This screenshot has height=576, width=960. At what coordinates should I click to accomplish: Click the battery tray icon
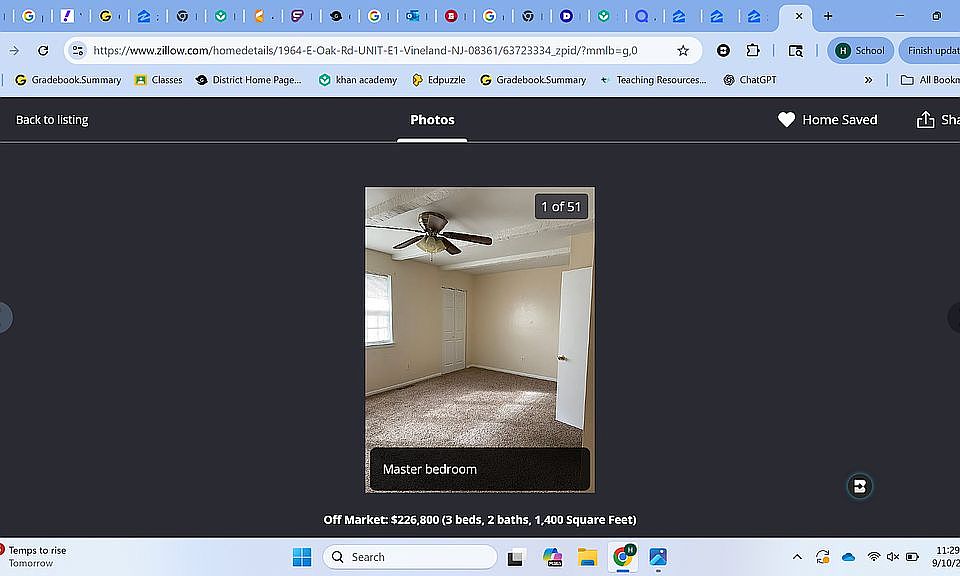(912, 557)
